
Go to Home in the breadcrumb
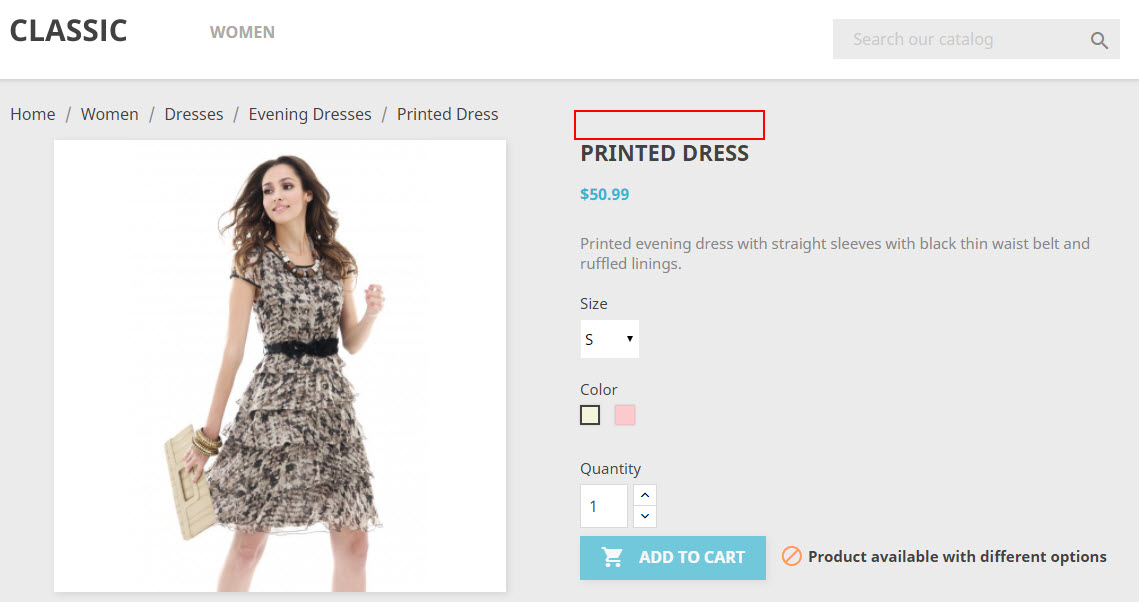tap(33, 114)
